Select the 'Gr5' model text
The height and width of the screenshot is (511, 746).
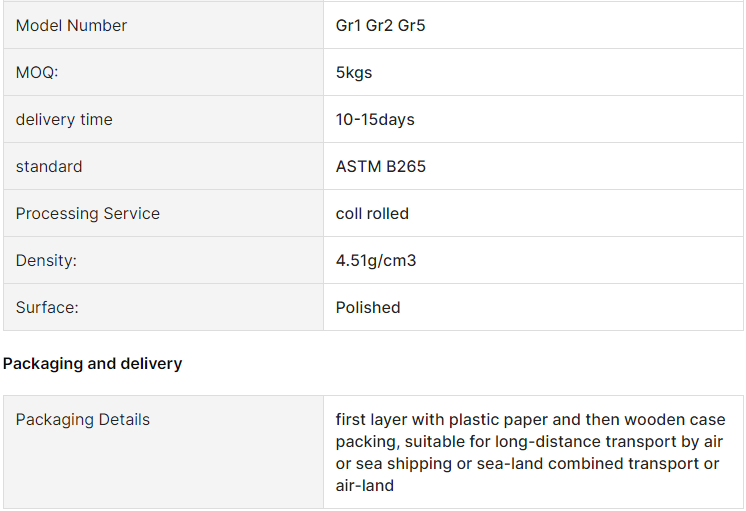411,26
